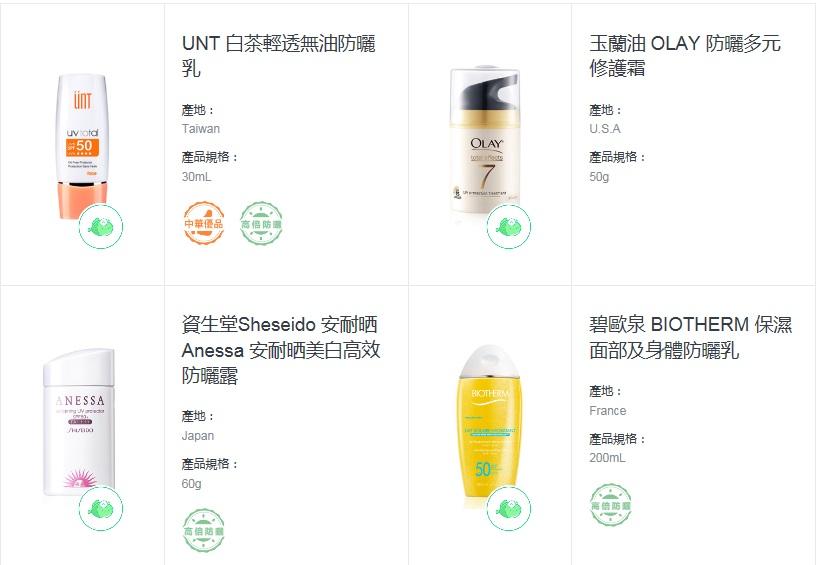Click the UNT sunscreen bottle image

pyautogui.click(x=83, y=146)
